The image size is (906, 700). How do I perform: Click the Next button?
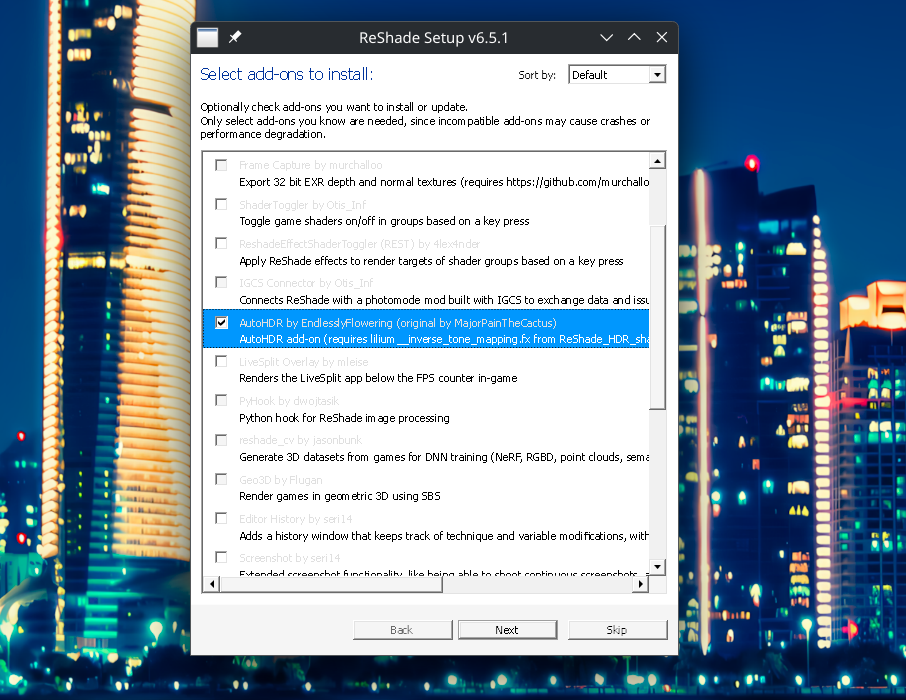coord(507,630)
